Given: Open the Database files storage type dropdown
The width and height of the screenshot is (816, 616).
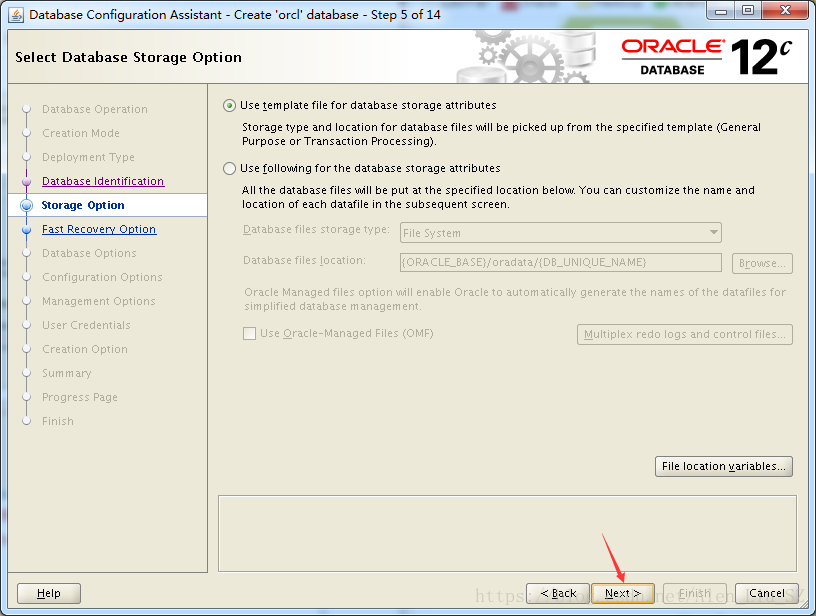Looking at the screenshot, I should 560,233.
